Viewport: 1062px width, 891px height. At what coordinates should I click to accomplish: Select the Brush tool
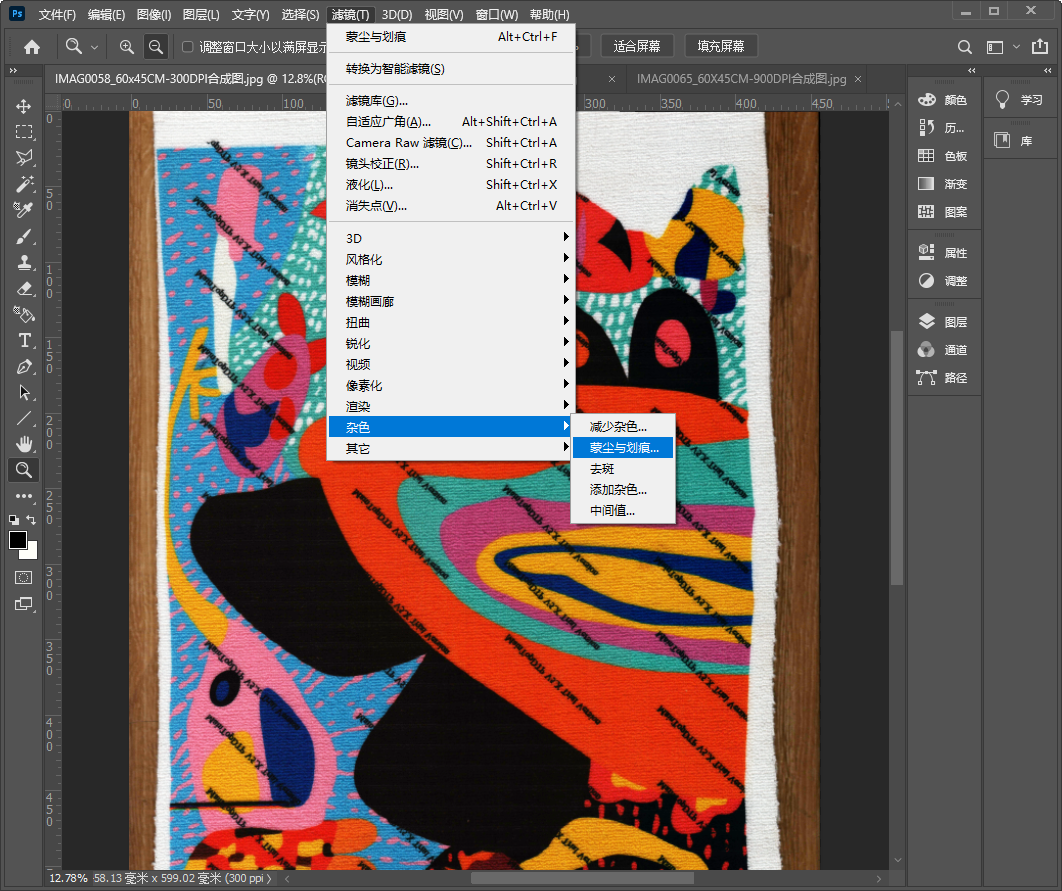pos(24,236)
